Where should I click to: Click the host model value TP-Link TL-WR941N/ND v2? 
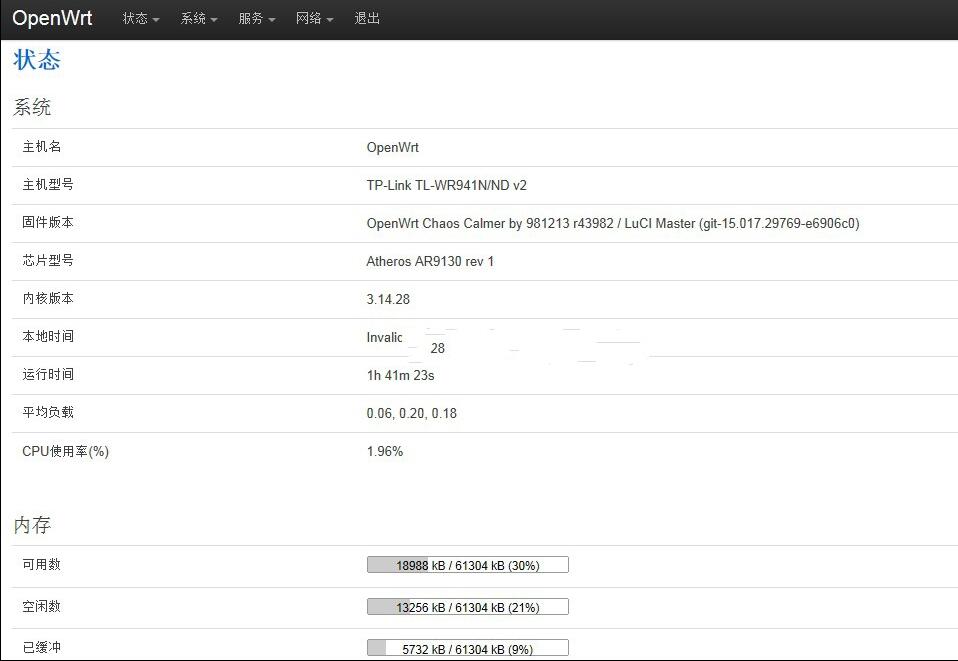(446, 185)
